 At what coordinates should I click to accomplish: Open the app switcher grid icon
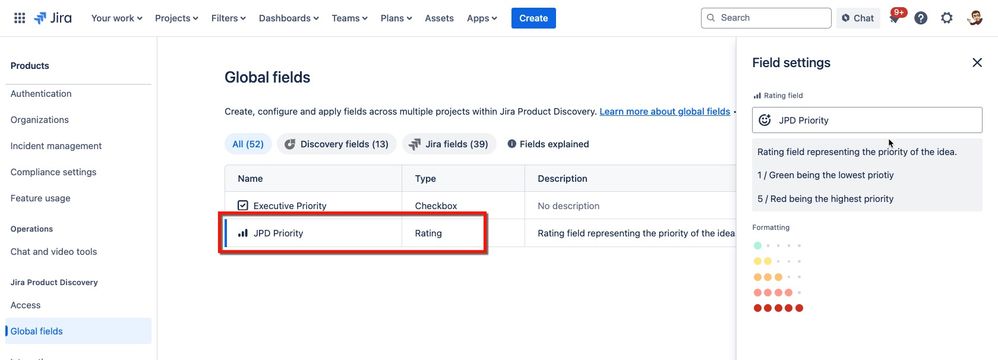point(20,18)
